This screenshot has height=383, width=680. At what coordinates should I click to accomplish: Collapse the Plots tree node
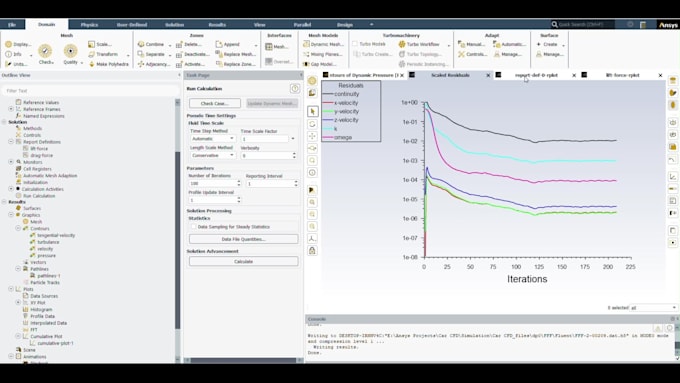click(x=11, y=289)
